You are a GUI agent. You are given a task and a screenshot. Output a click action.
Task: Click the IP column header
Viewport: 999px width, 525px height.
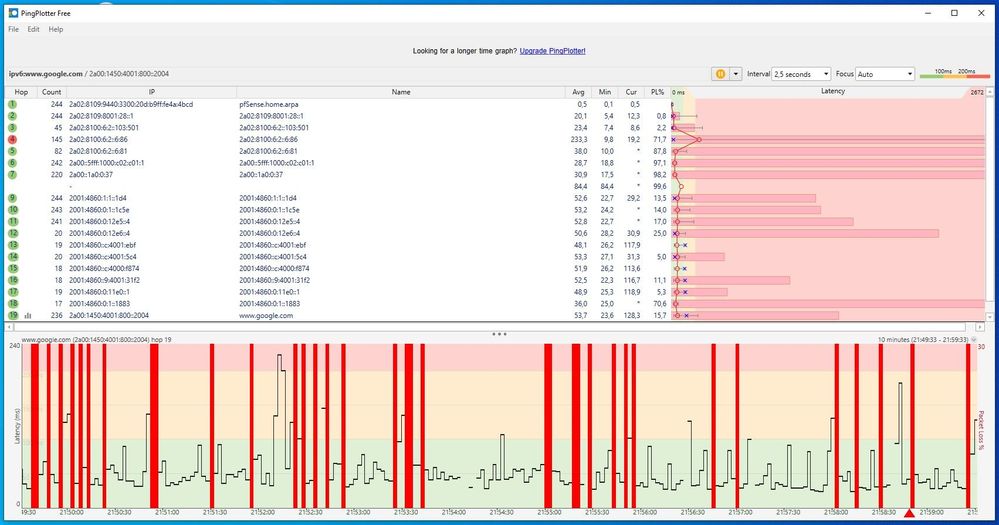(152, 92)
